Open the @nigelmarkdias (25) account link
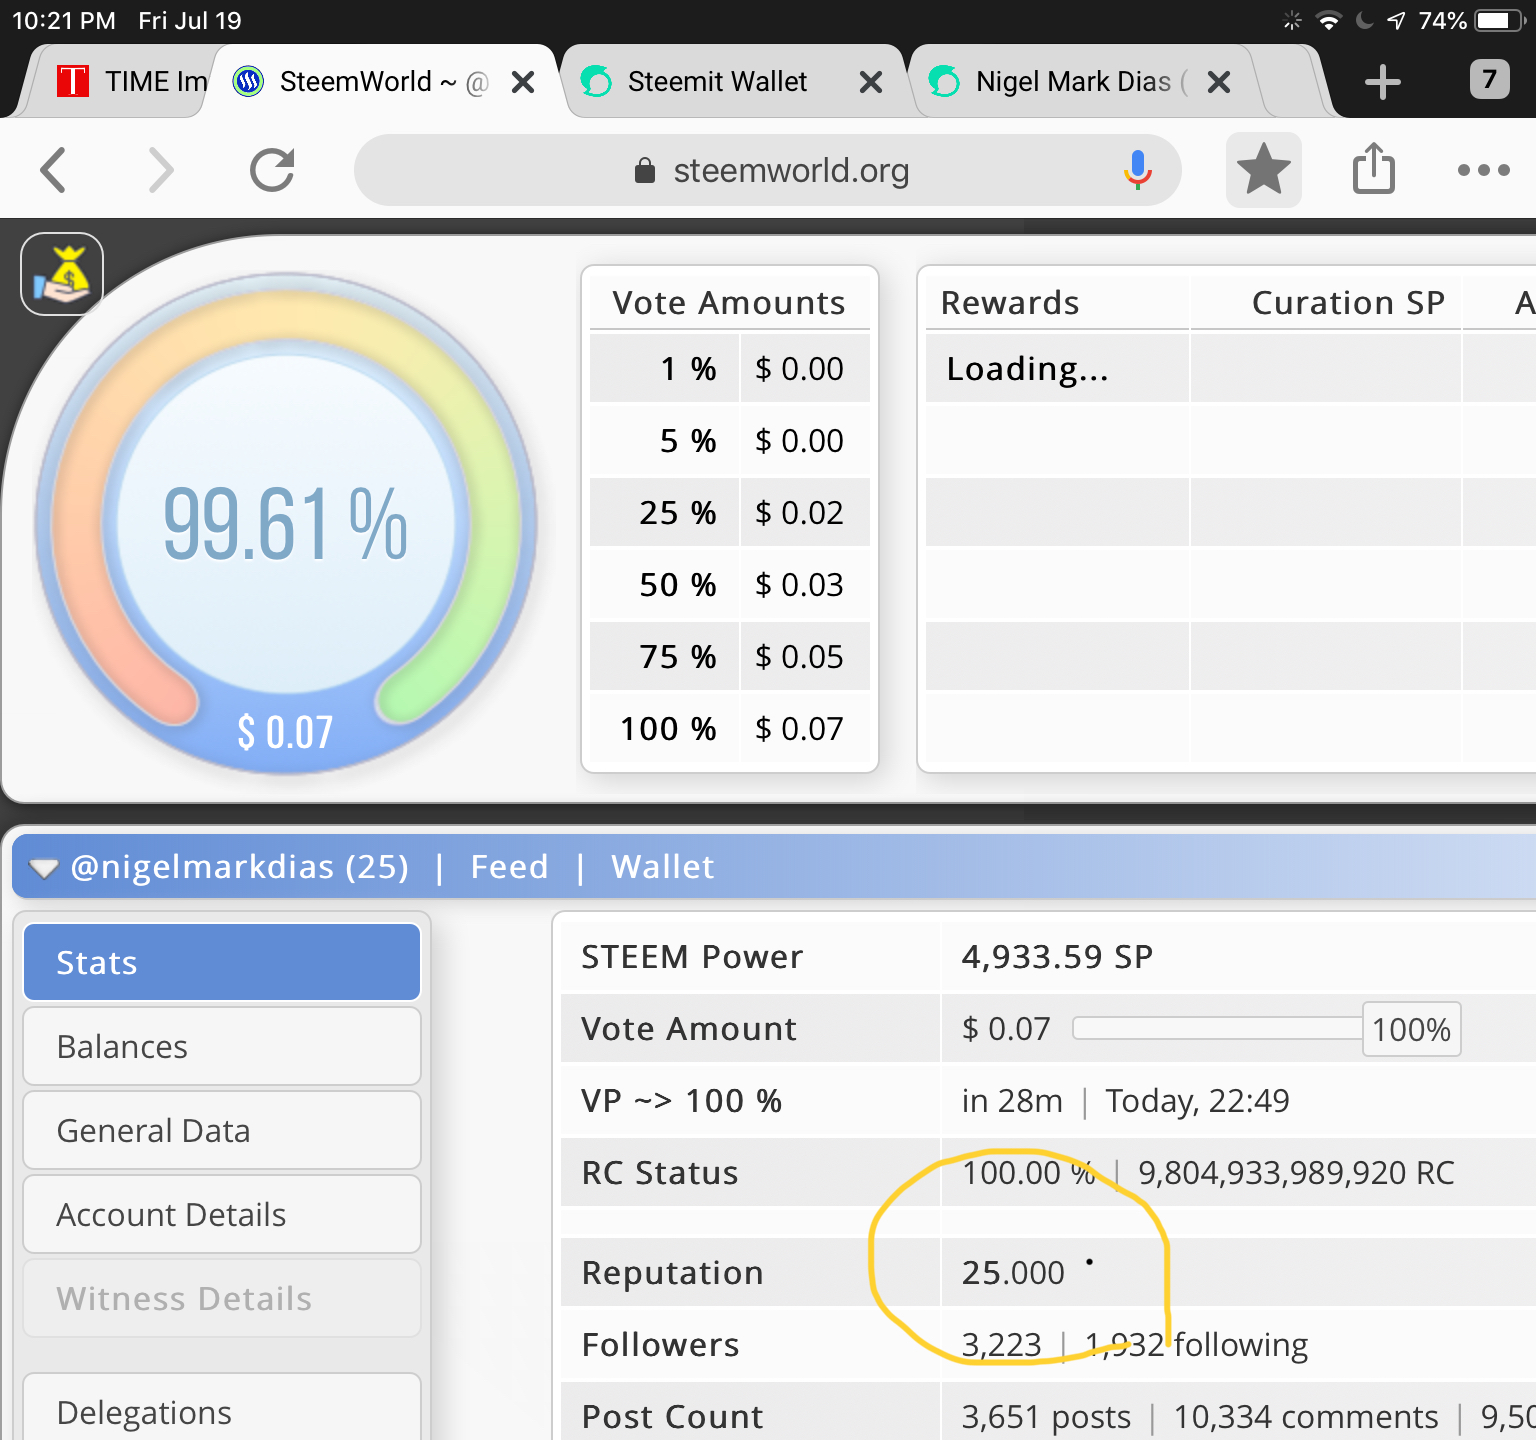Image resolution: width=1536 pixels, height=1440 pixels. point(239,866)
